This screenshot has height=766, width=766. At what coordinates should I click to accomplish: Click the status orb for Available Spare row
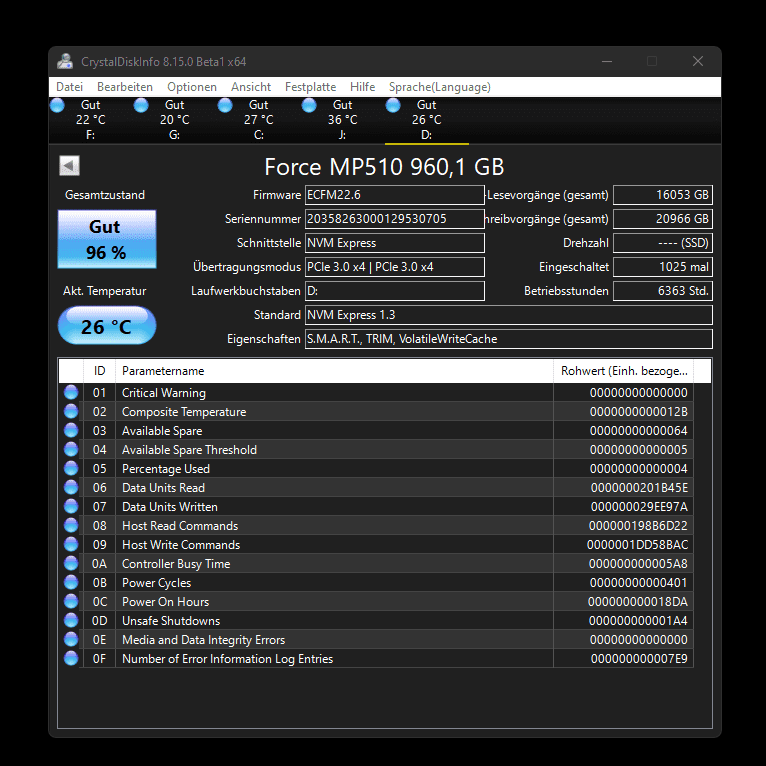click(71, 430)
